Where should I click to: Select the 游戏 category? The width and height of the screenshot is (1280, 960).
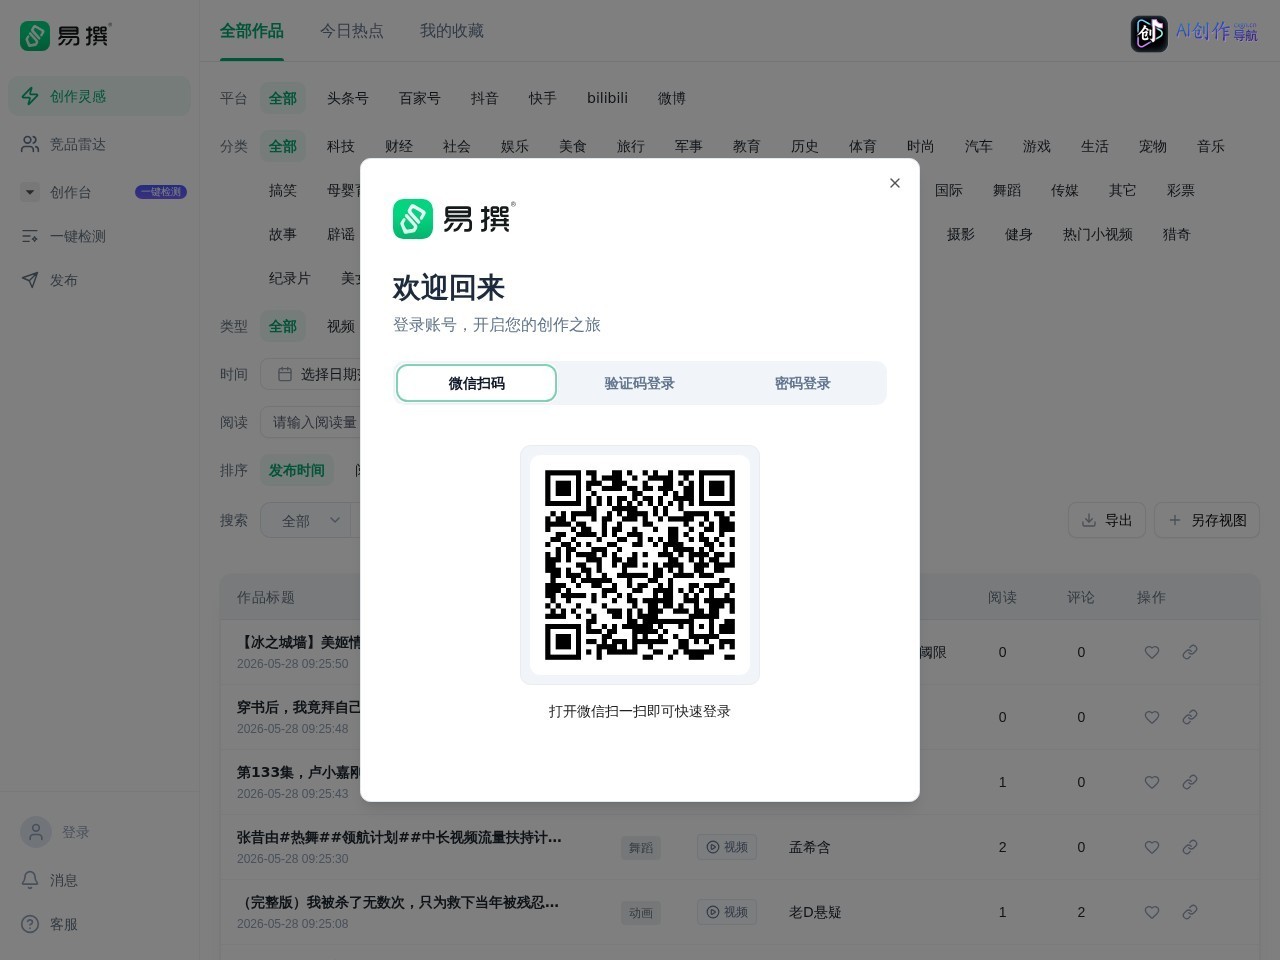(1037, 146)
